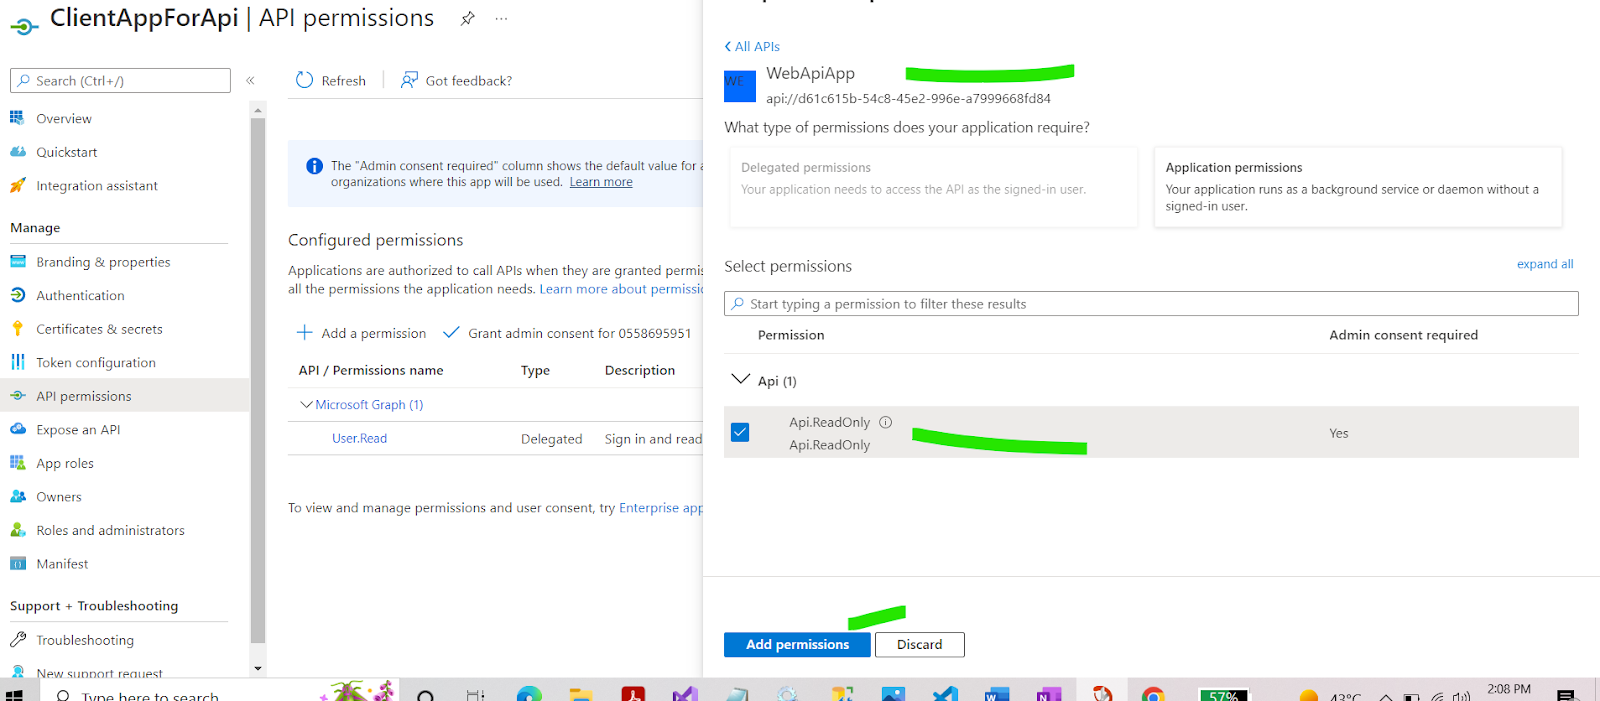
Task: Click Discard button
Action: 919,645
